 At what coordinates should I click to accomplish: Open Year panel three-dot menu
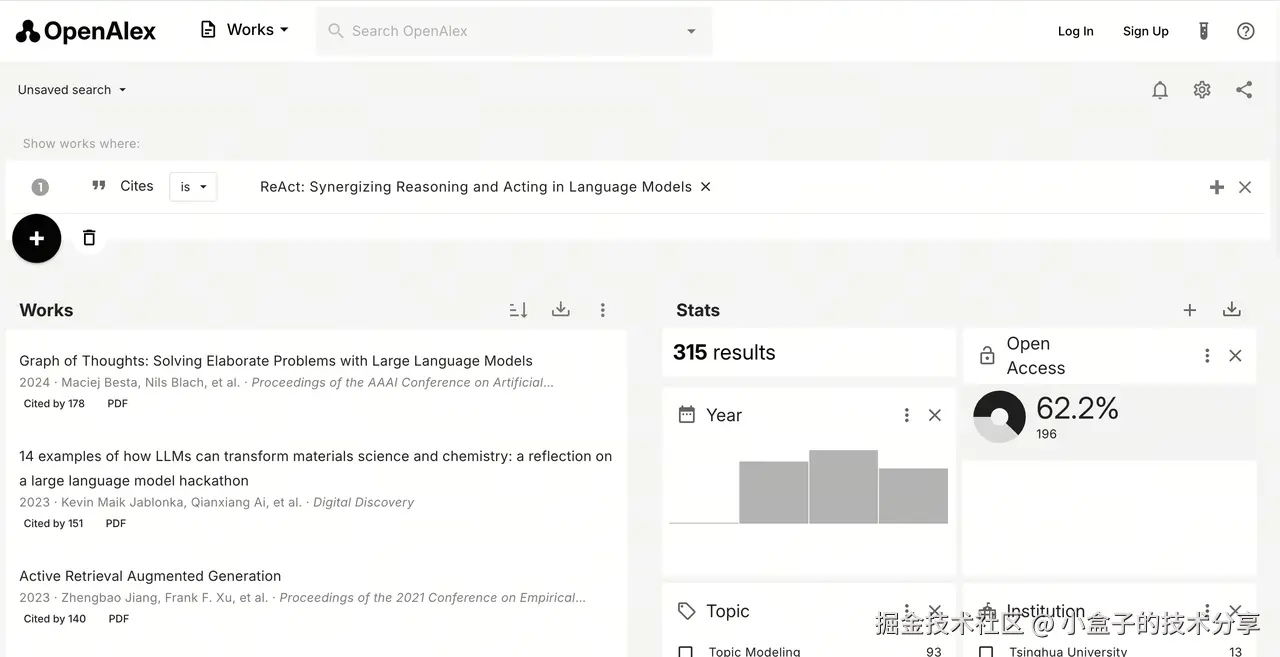click(x=907, y=415)
